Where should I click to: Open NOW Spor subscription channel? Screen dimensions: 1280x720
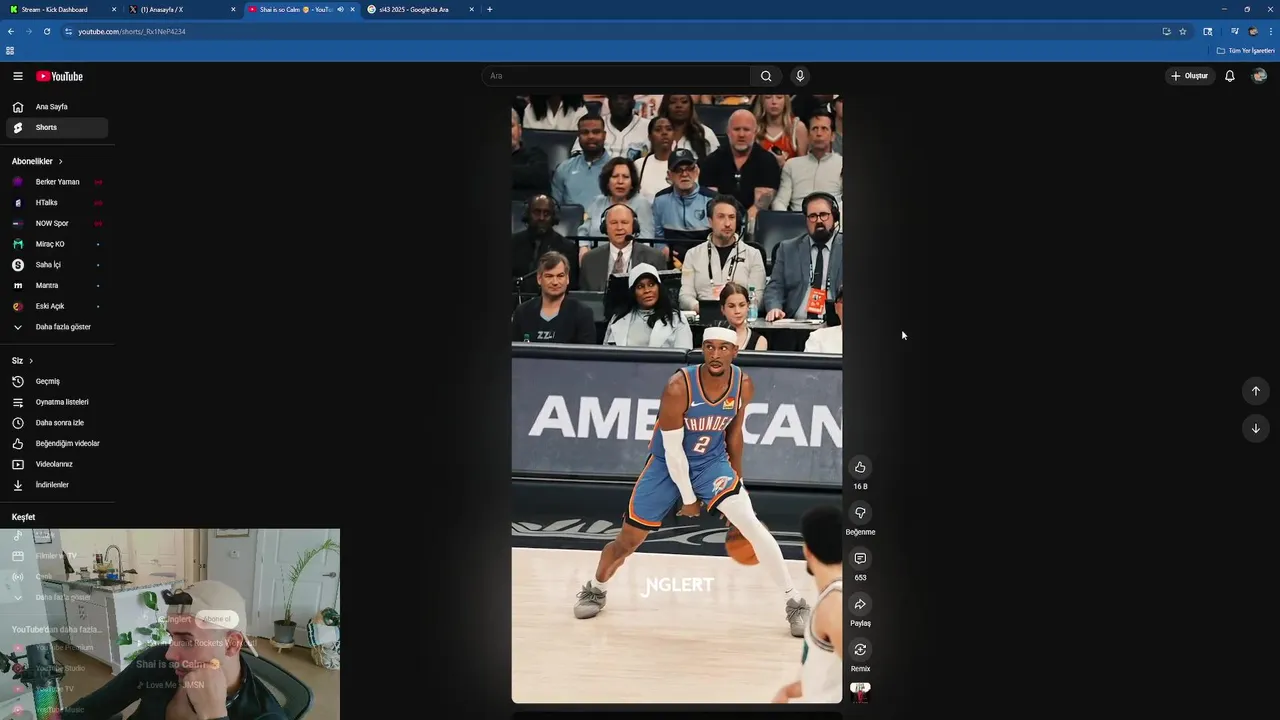[57, 223]
